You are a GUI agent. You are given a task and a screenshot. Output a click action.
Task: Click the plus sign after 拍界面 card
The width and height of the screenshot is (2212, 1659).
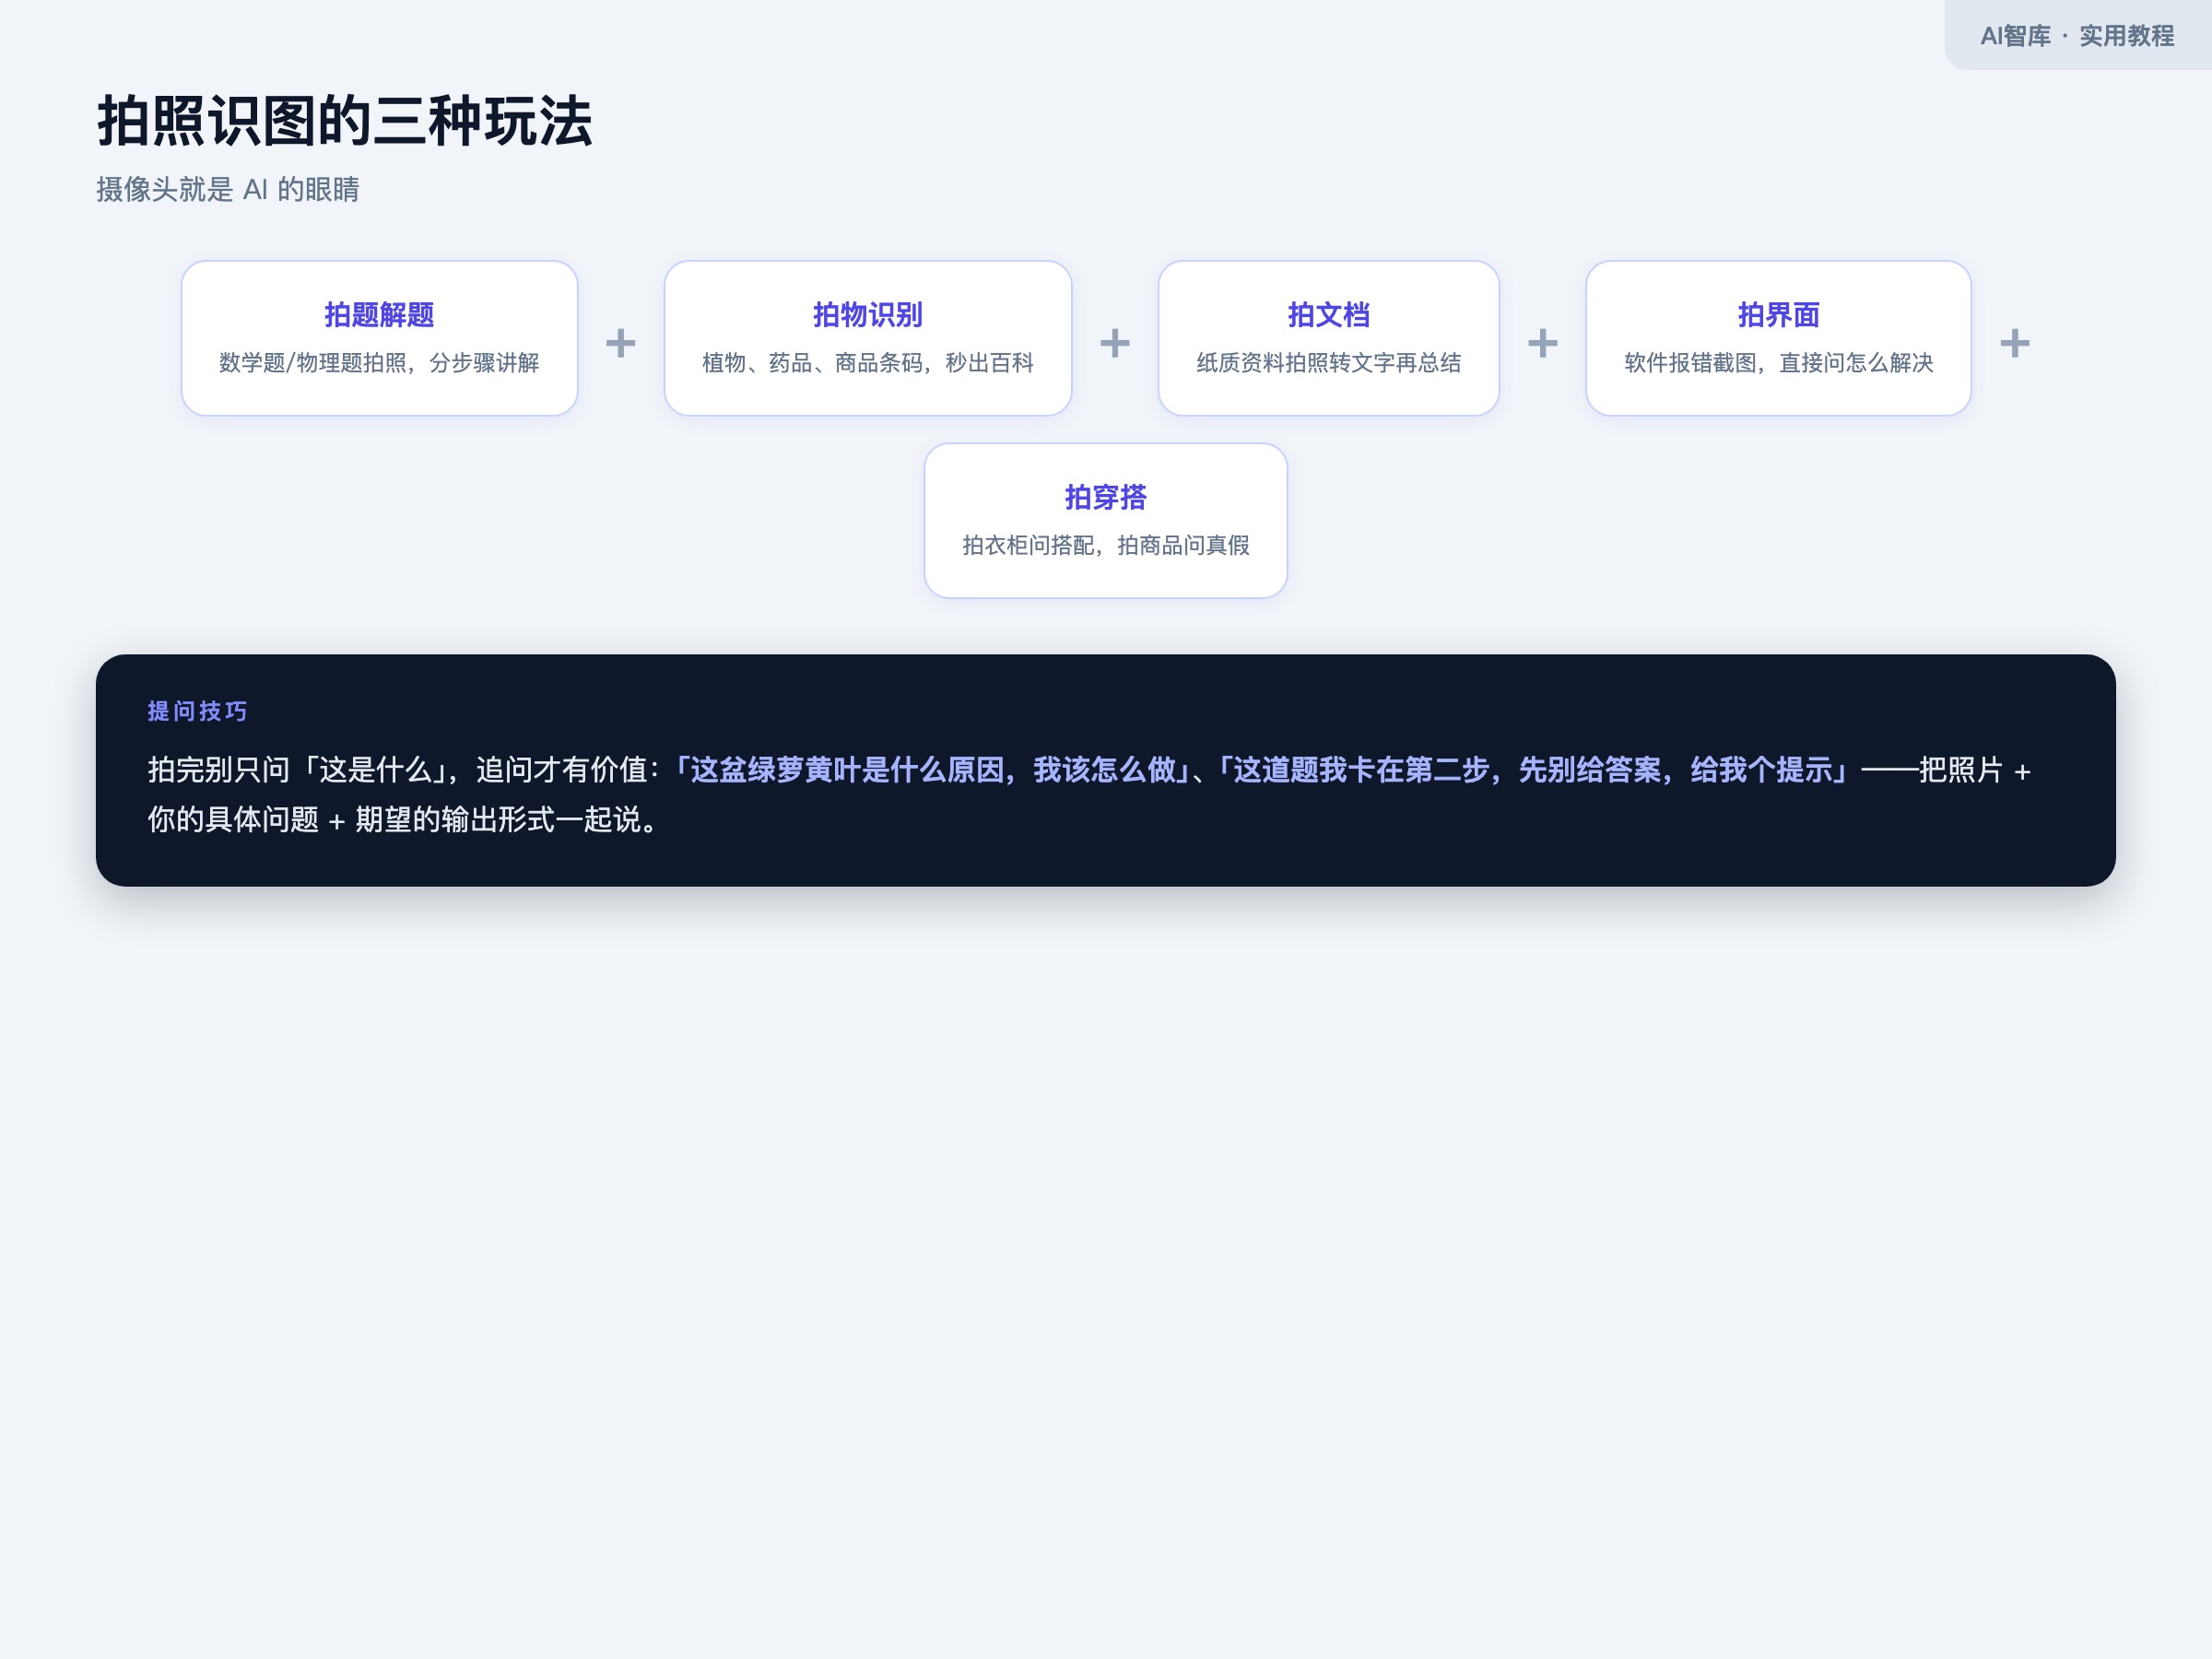click(x=2015, y=343)
